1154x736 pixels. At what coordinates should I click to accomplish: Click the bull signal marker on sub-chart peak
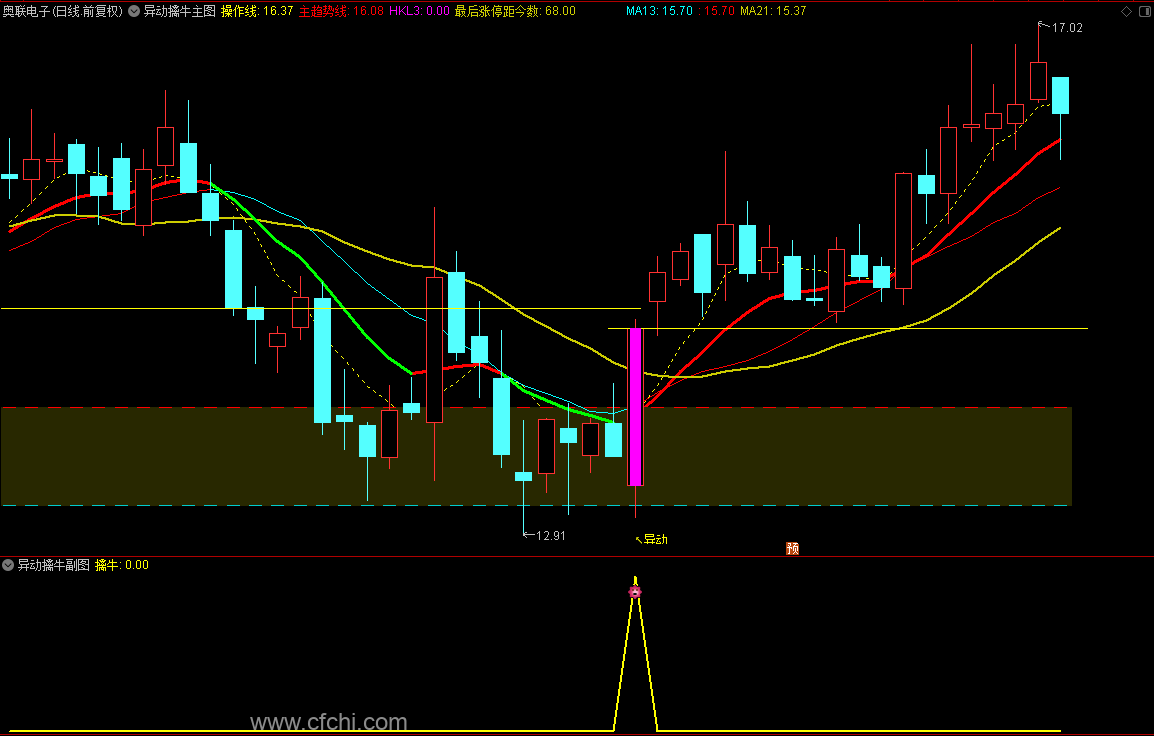click(635, 591)
